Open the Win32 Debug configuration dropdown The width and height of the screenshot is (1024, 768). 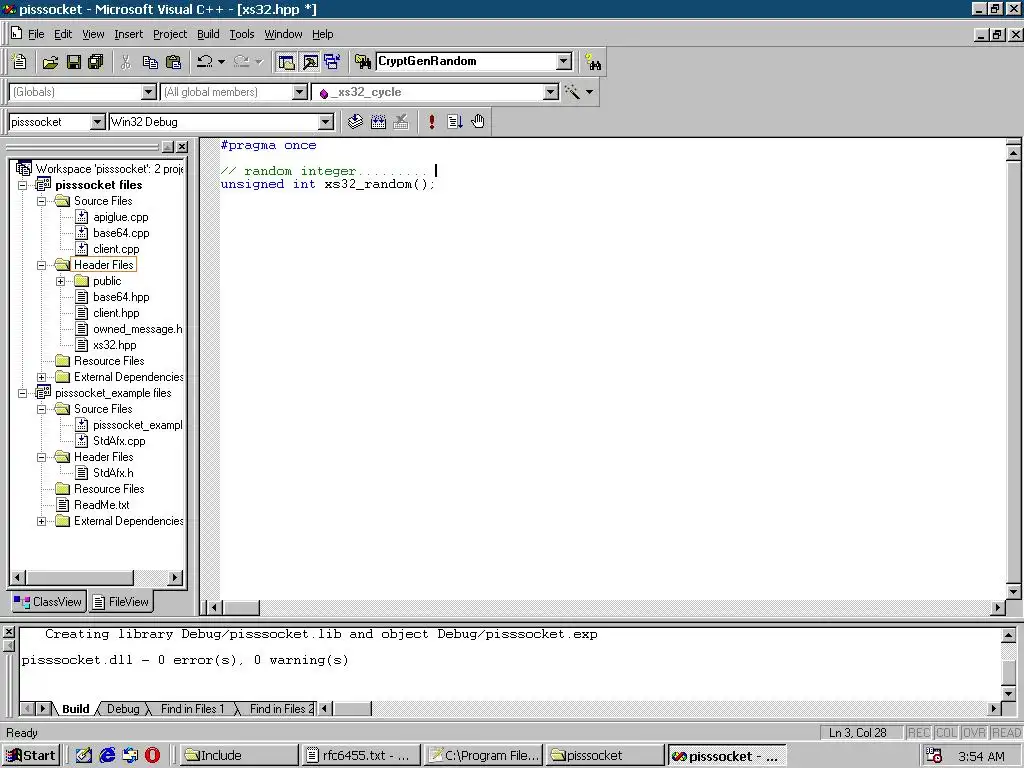click(x=325, y=122)
